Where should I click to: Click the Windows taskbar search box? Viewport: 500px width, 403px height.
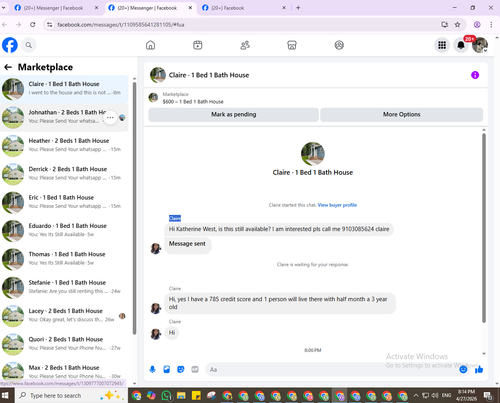click(71, 396)
